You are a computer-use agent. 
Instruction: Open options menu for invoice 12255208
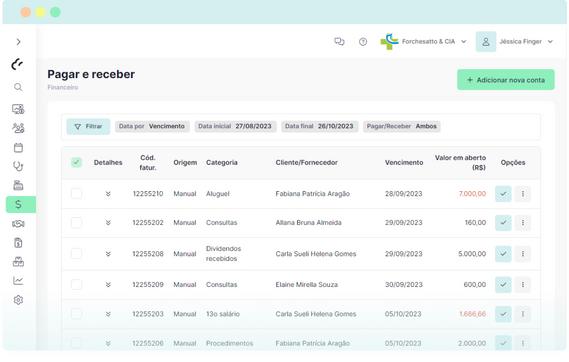(523, 254)
